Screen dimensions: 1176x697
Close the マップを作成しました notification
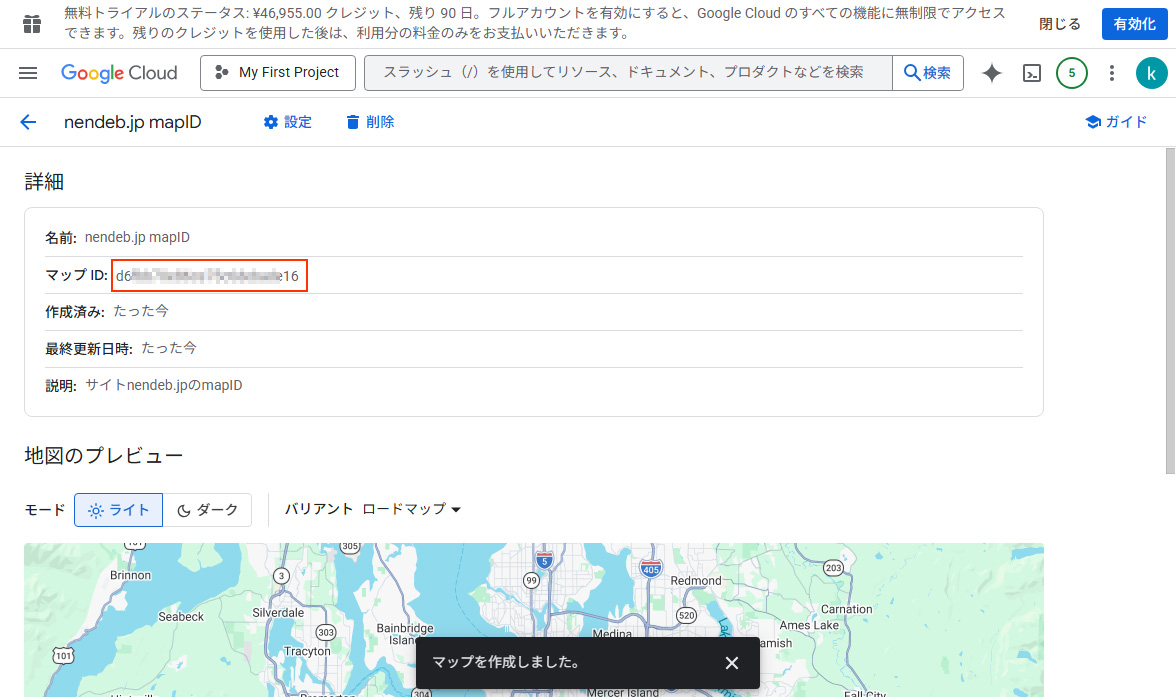point(732,663)
